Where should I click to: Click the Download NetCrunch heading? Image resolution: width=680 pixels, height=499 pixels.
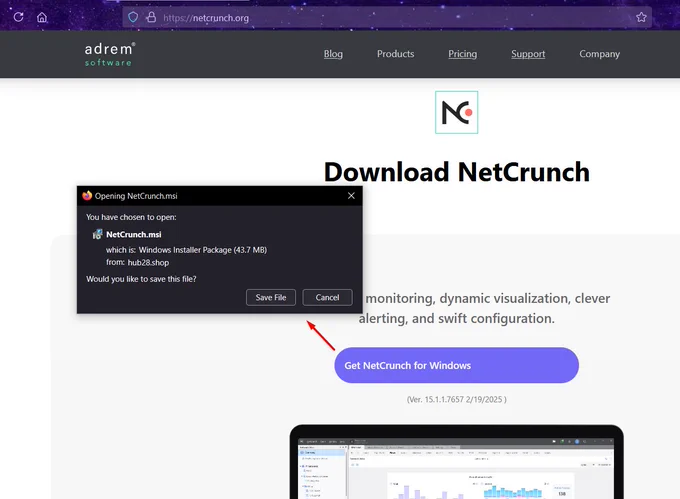(x=457, y=172)
